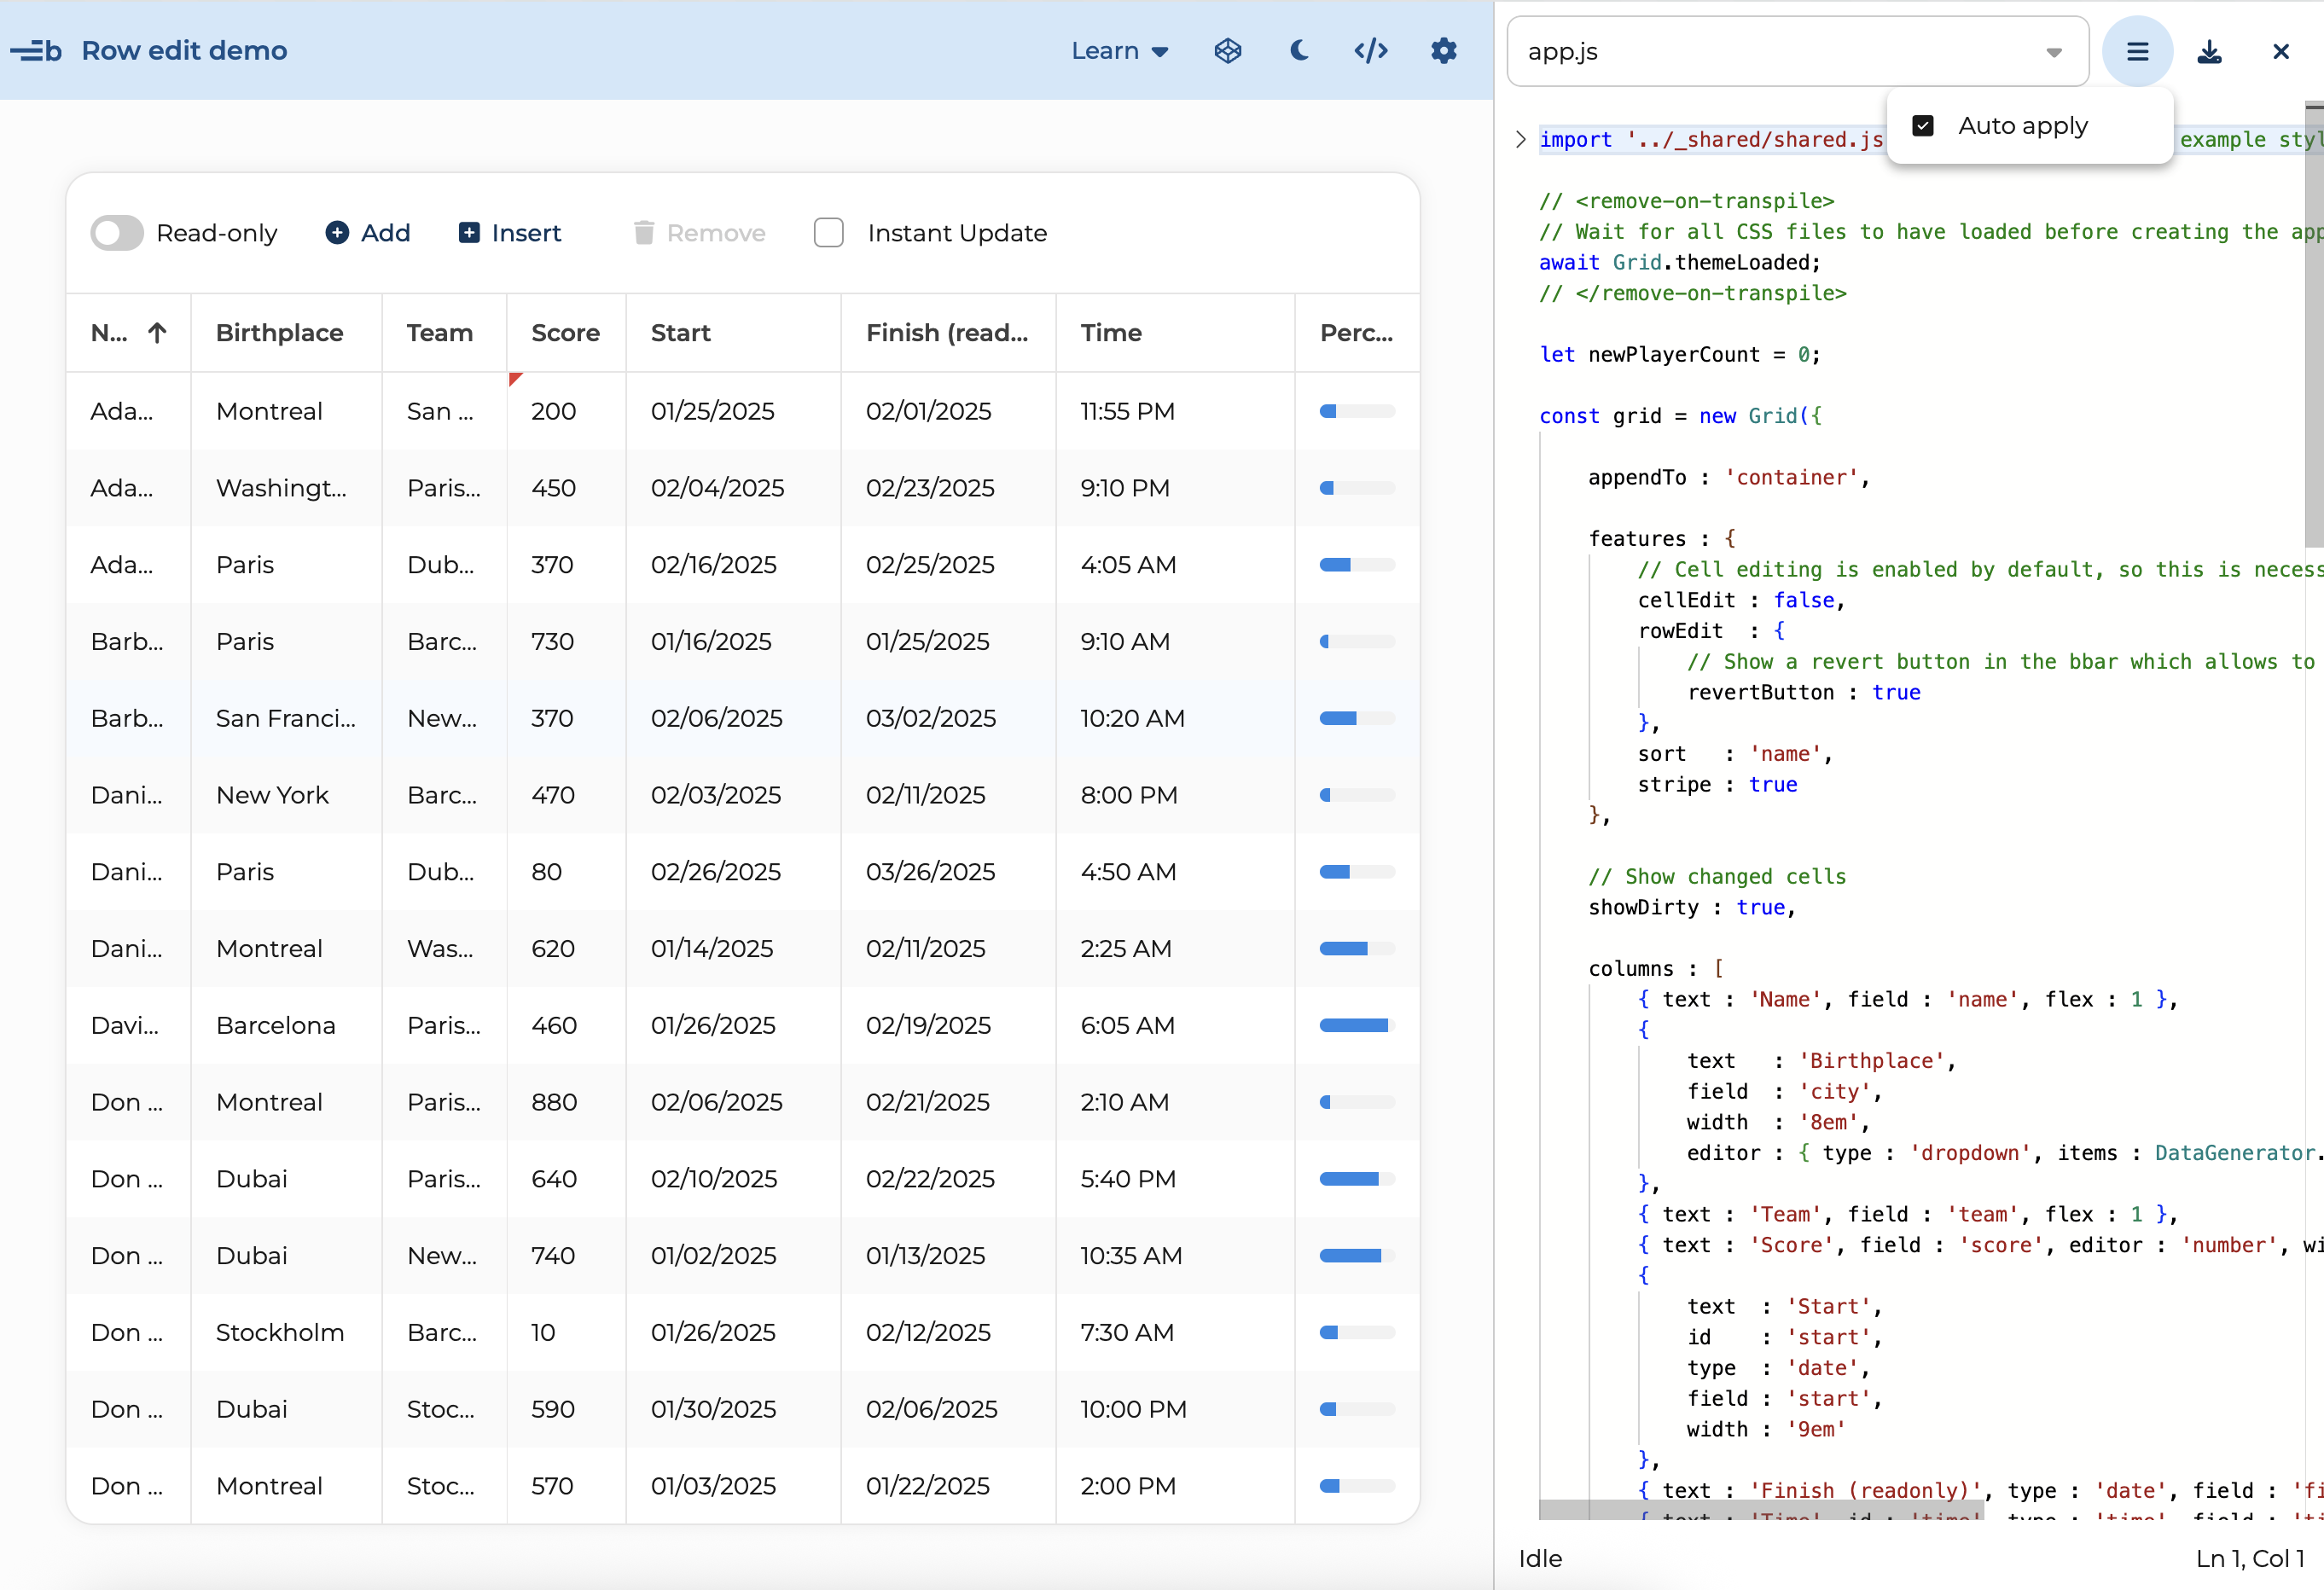Toggle the code editor icon

1370,50
